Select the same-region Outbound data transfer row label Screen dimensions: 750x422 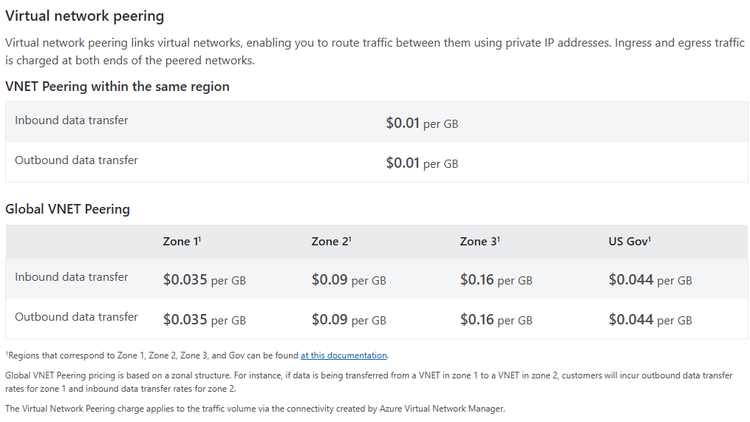(76, 160)
